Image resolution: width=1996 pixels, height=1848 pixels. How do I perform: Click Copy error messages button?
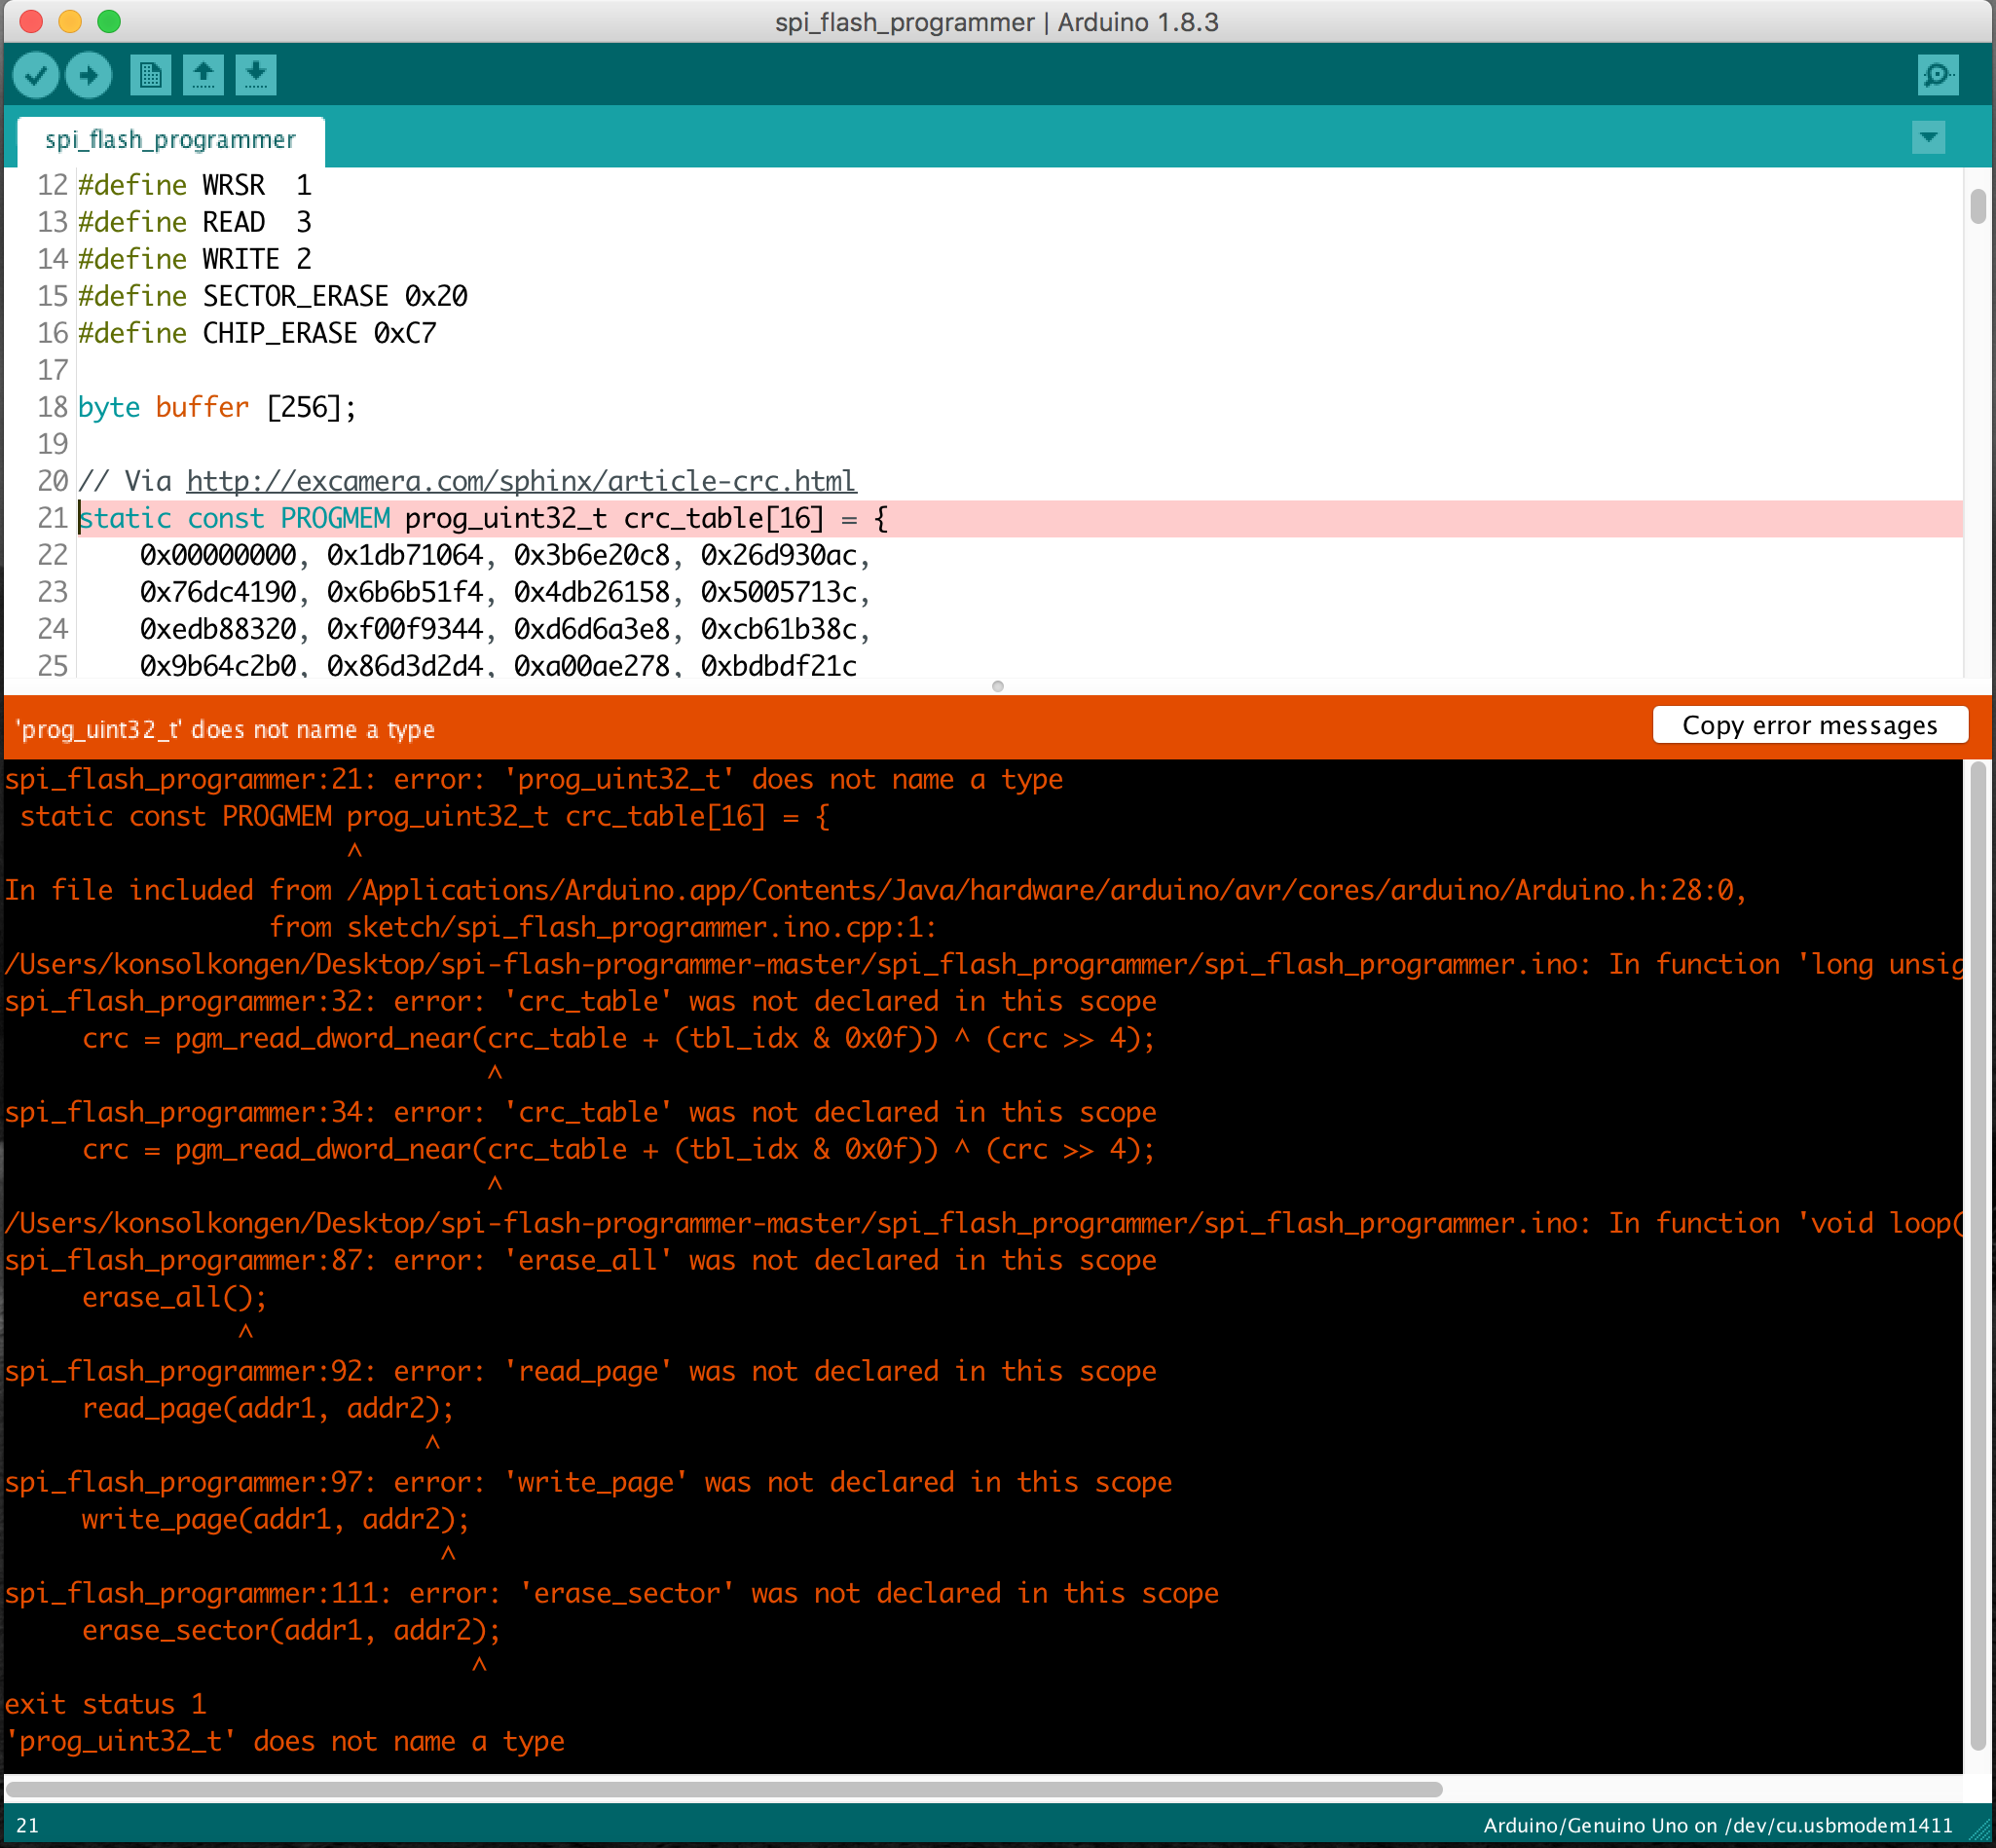pyautogui.click(x=1810, y=725)
